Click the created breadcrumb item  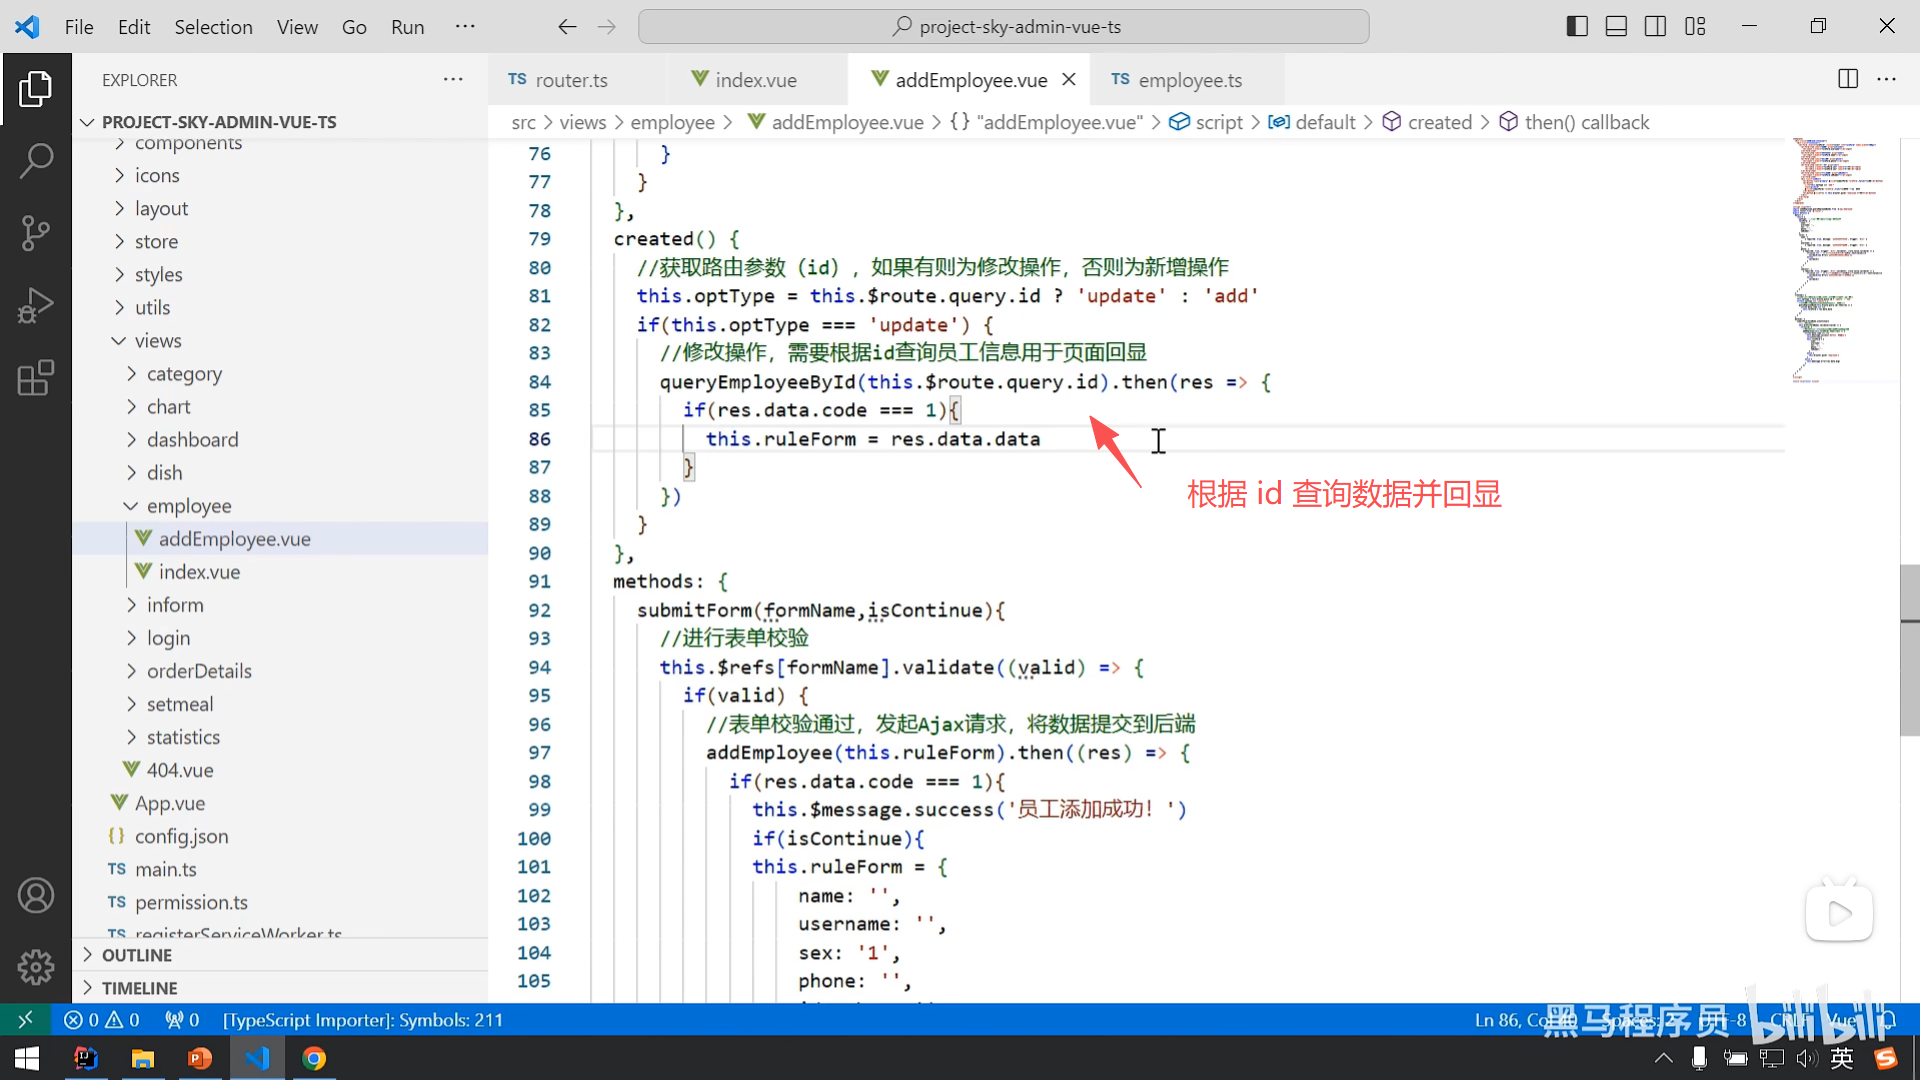click(x=1439, y=122)
